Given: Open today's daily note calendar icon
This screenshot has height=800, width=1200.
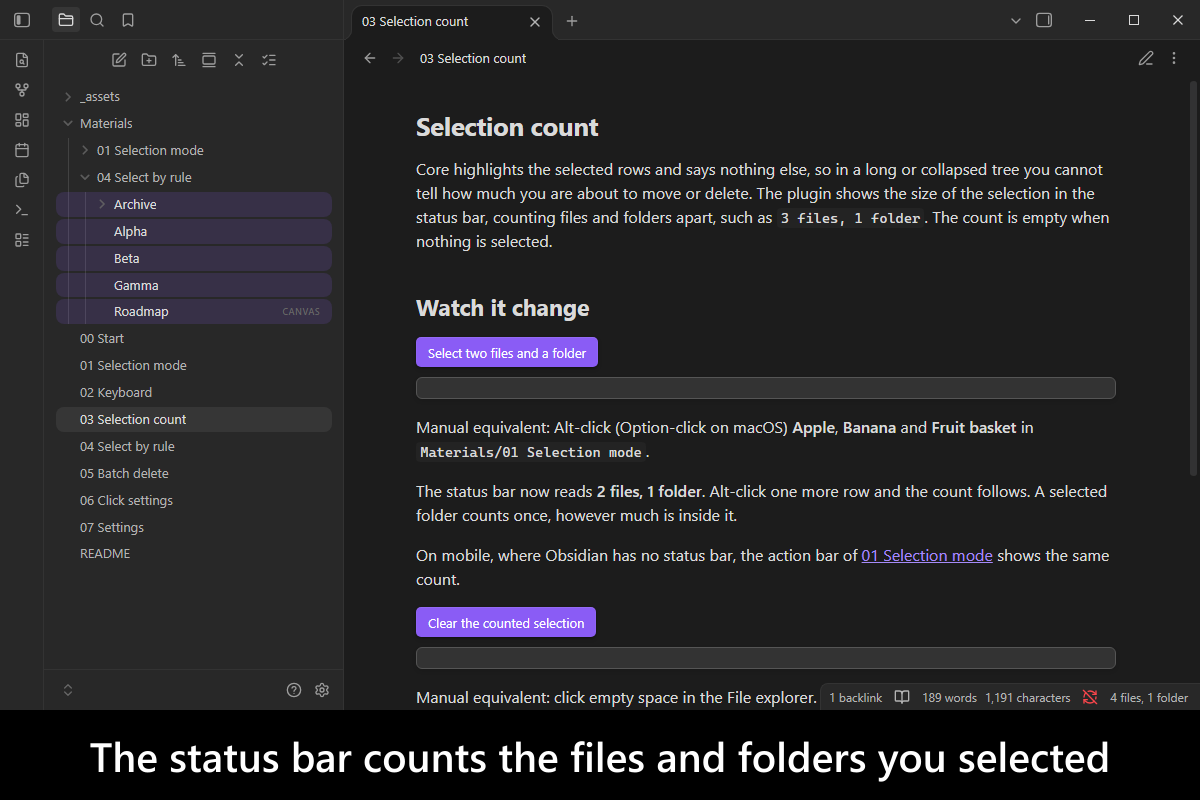Looking at the screenshot, I should pos(22,150).
